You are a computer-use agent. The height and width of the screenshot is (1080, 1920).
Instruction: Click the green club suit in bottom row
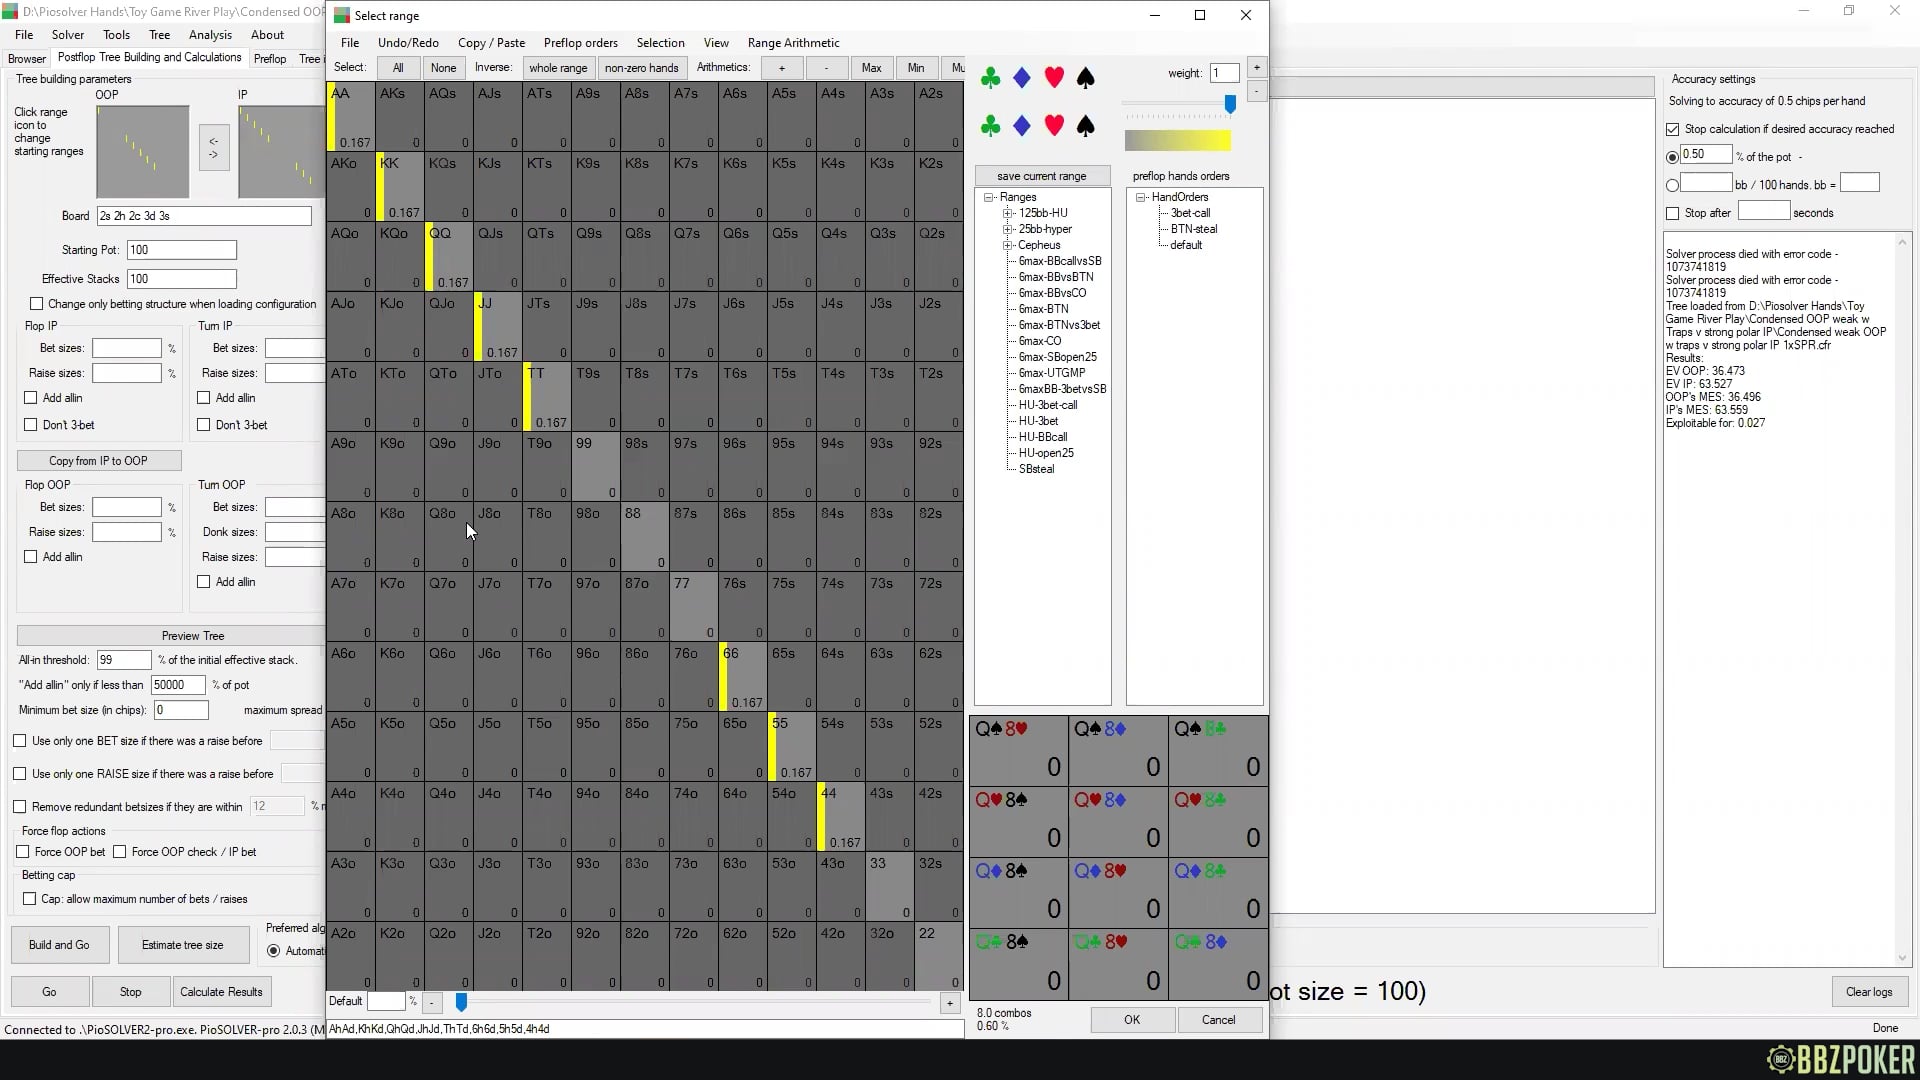pos(990,126)
